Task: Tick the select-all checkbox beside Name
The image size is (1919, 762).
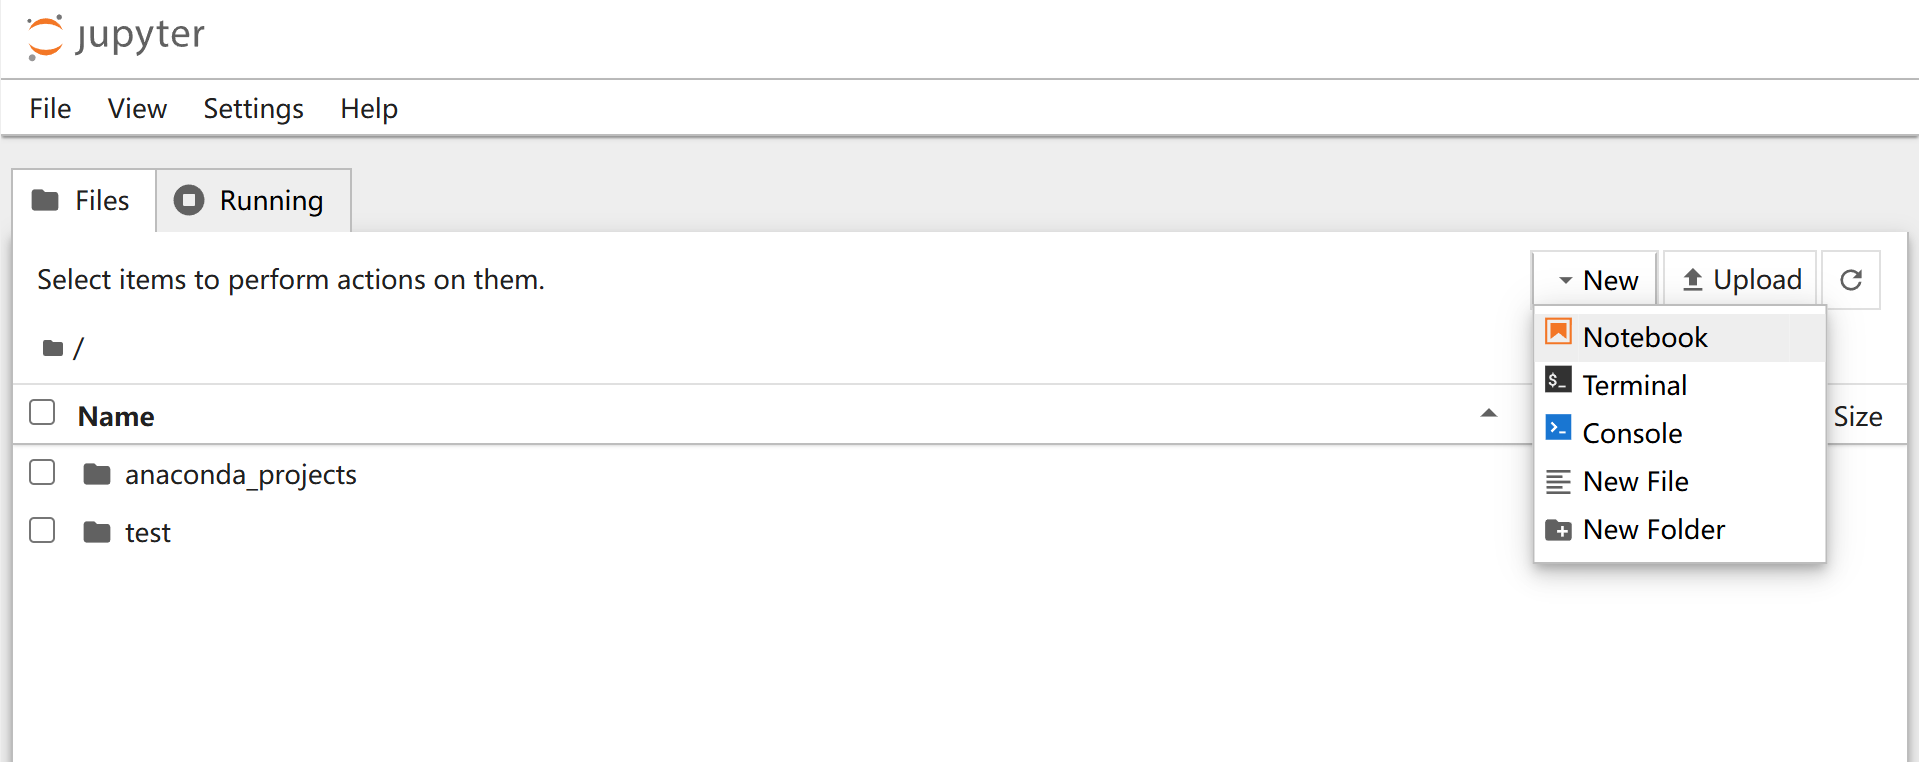Action: (42, 412)
